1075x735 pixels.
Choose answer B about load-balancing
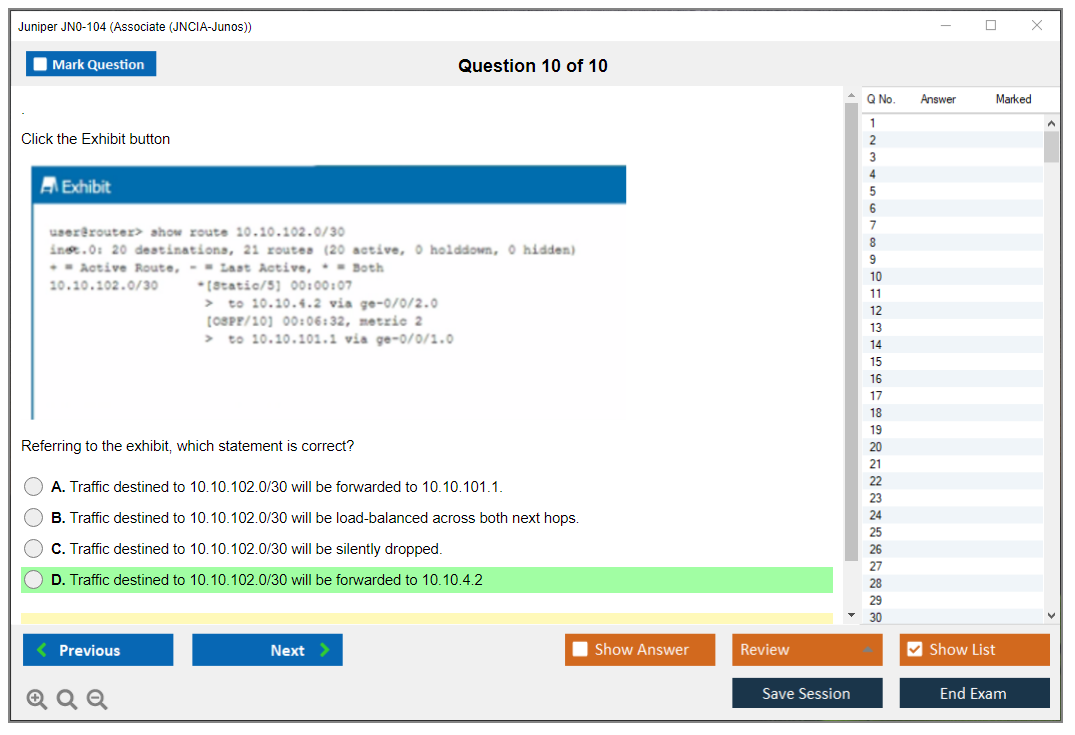pyautogui.click(x=34, y=518)
